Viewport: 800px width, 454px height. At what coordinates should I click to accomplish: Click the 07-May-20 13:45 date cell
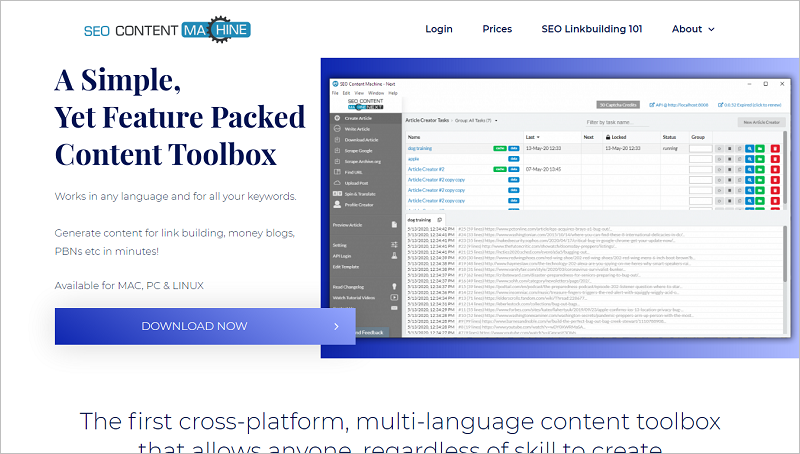click(543, 169)
